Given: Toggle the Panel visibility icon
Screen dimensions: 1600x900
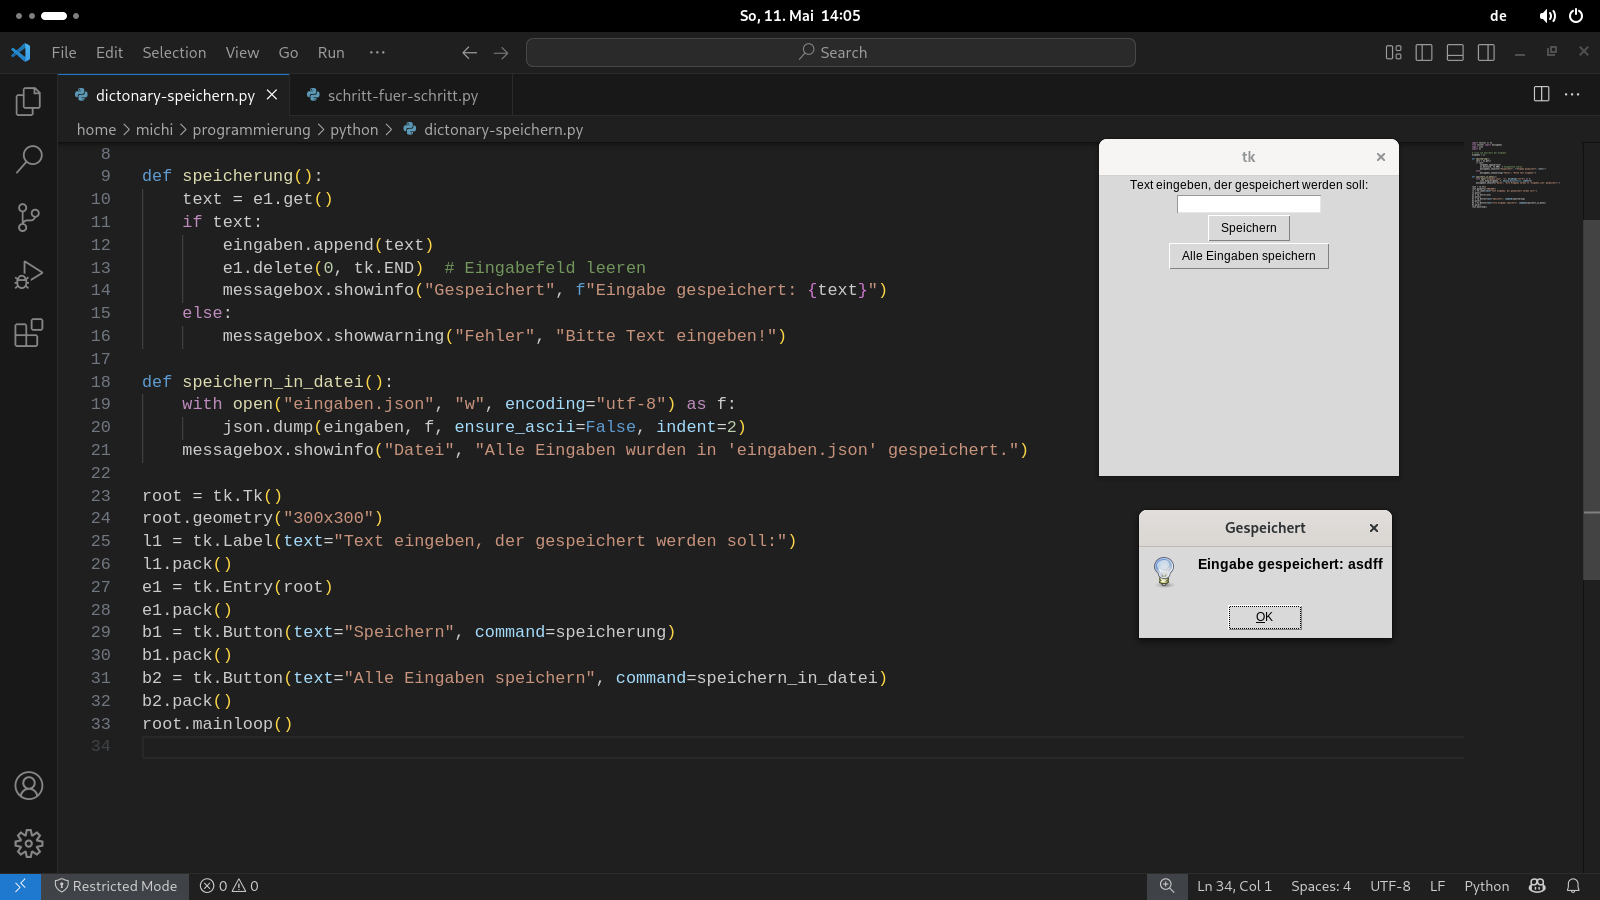Looking at the screenshot, I should [1455, 52].
